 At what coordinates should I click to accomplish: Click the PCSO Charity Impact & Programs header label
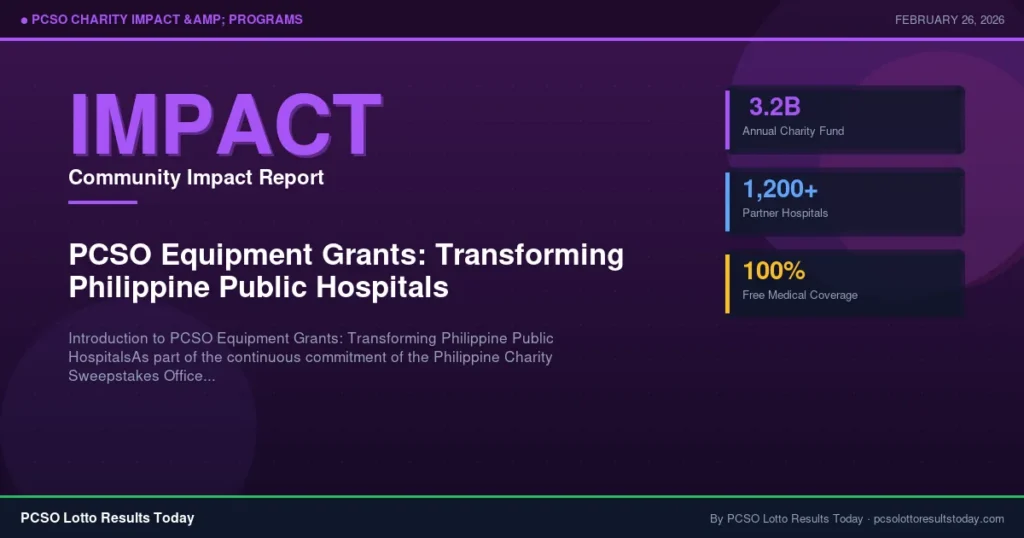click(167, 20)
